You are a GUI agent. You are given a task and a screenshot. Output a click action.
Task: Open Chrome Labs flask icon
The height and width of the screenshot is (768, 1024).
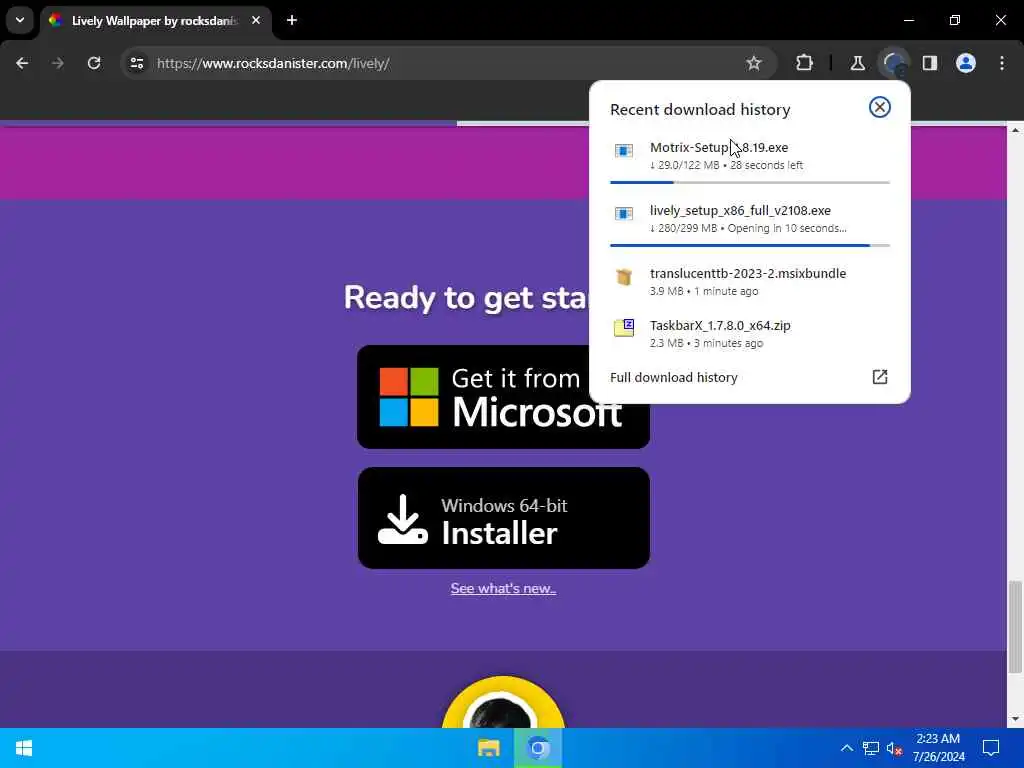[857, 63]
